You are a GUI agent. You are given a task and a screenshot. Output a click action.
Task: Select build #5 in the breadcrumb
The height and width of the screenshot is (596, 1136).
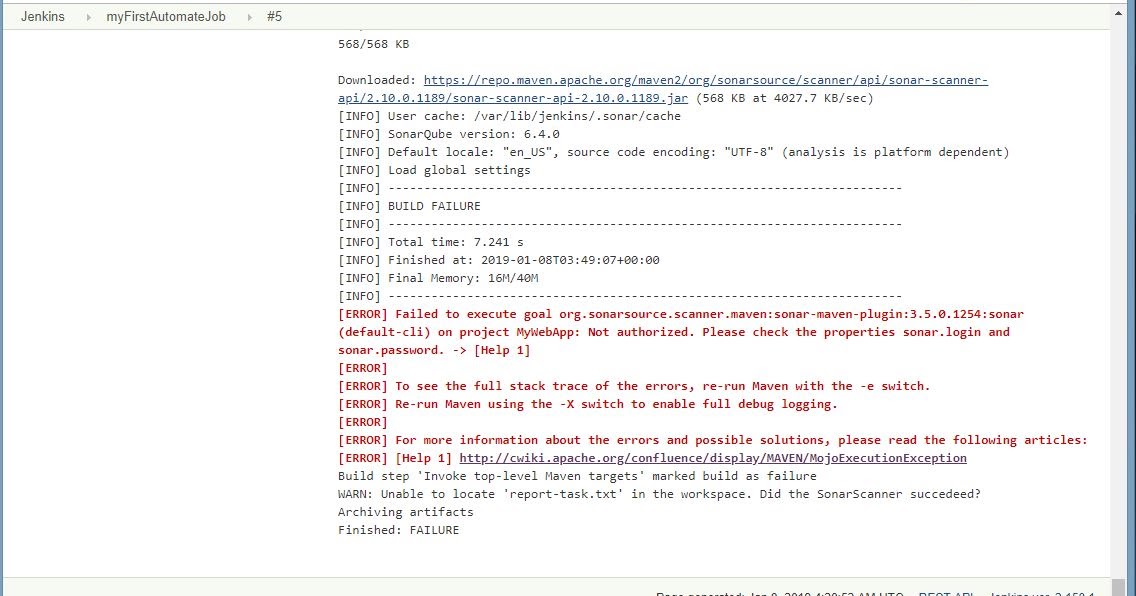tap(274, 16)
